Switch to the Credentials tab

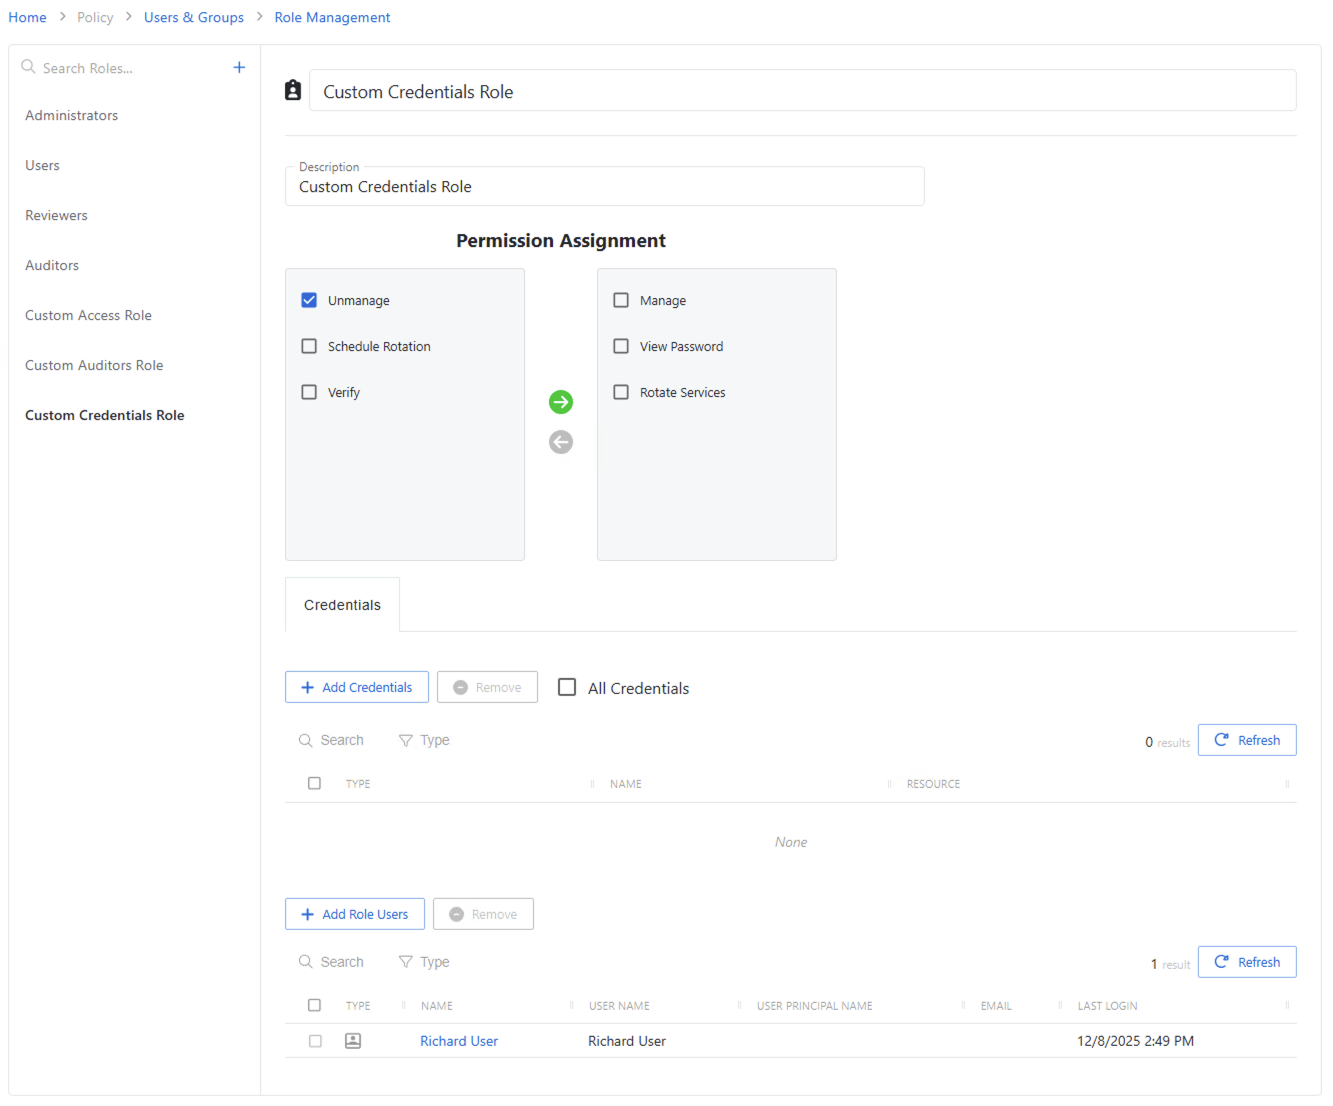(x=342, y=604)
